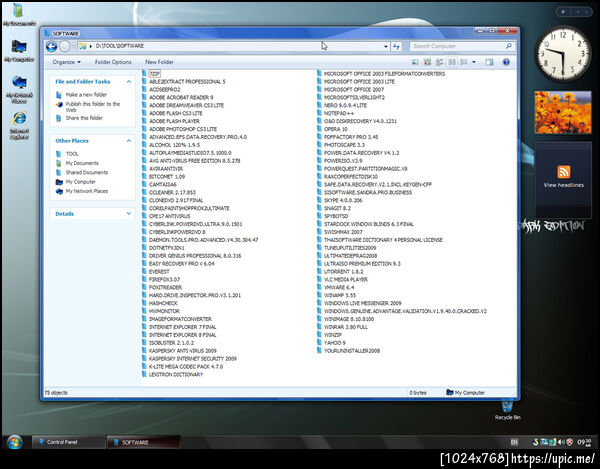
Task: Click the volume speaker tray icon
Action: (x=561, y=442)
